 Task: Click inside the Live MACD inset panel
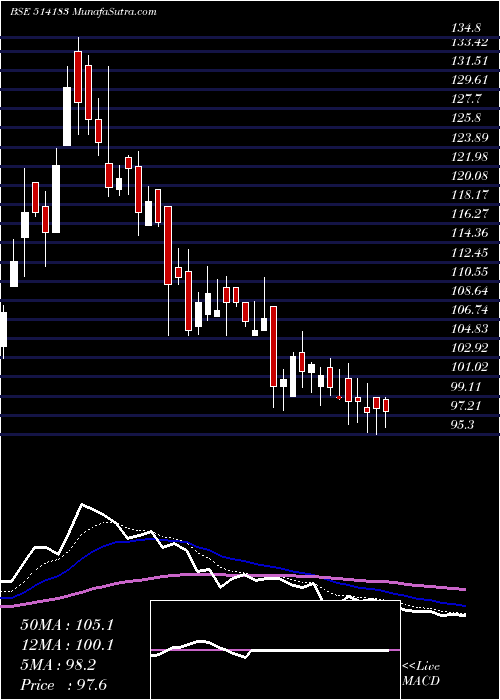(275, 650)
